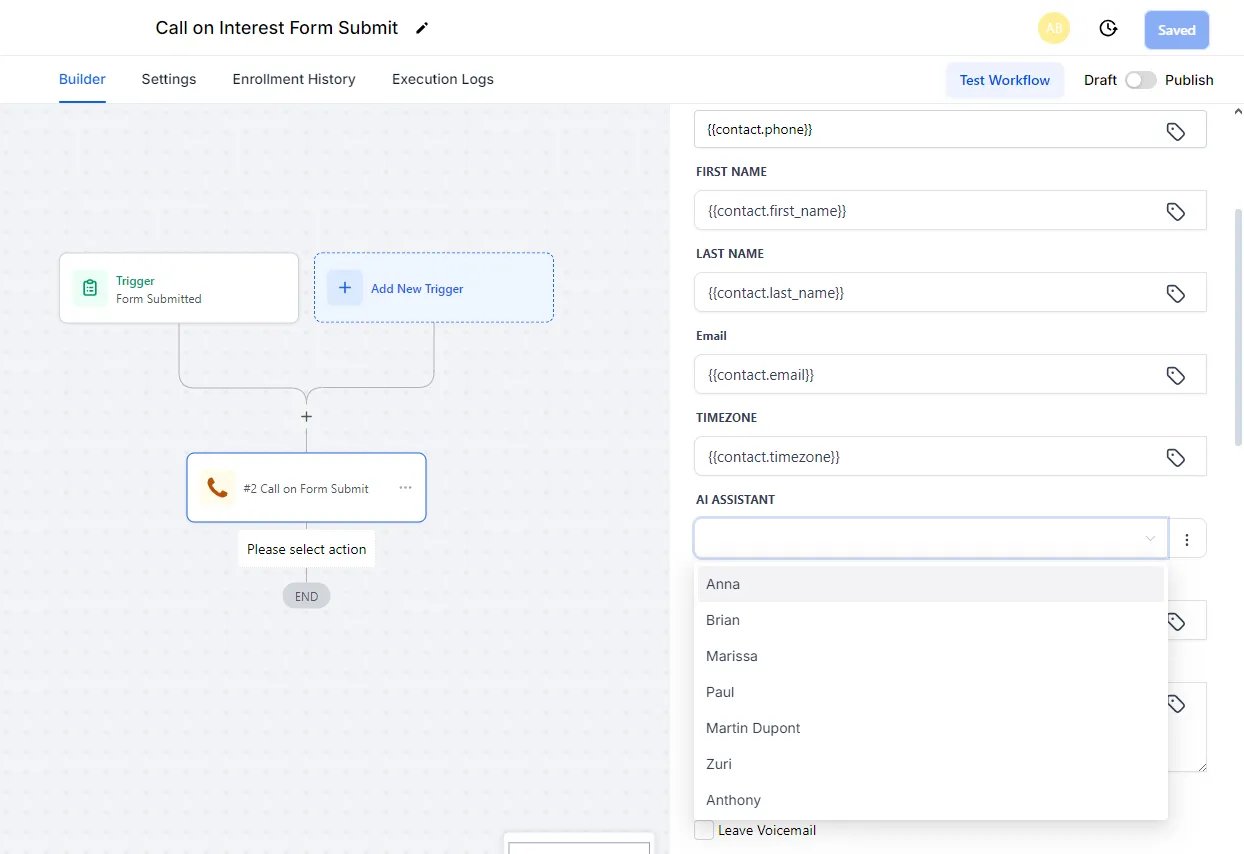
Task: Click tag icon in Timezone field
Action: (x=1176, y=457)
